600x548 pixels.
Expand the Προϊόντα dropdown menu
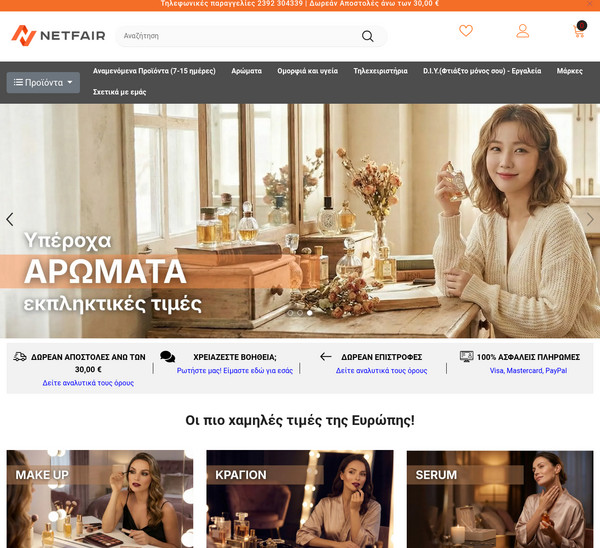43,83
